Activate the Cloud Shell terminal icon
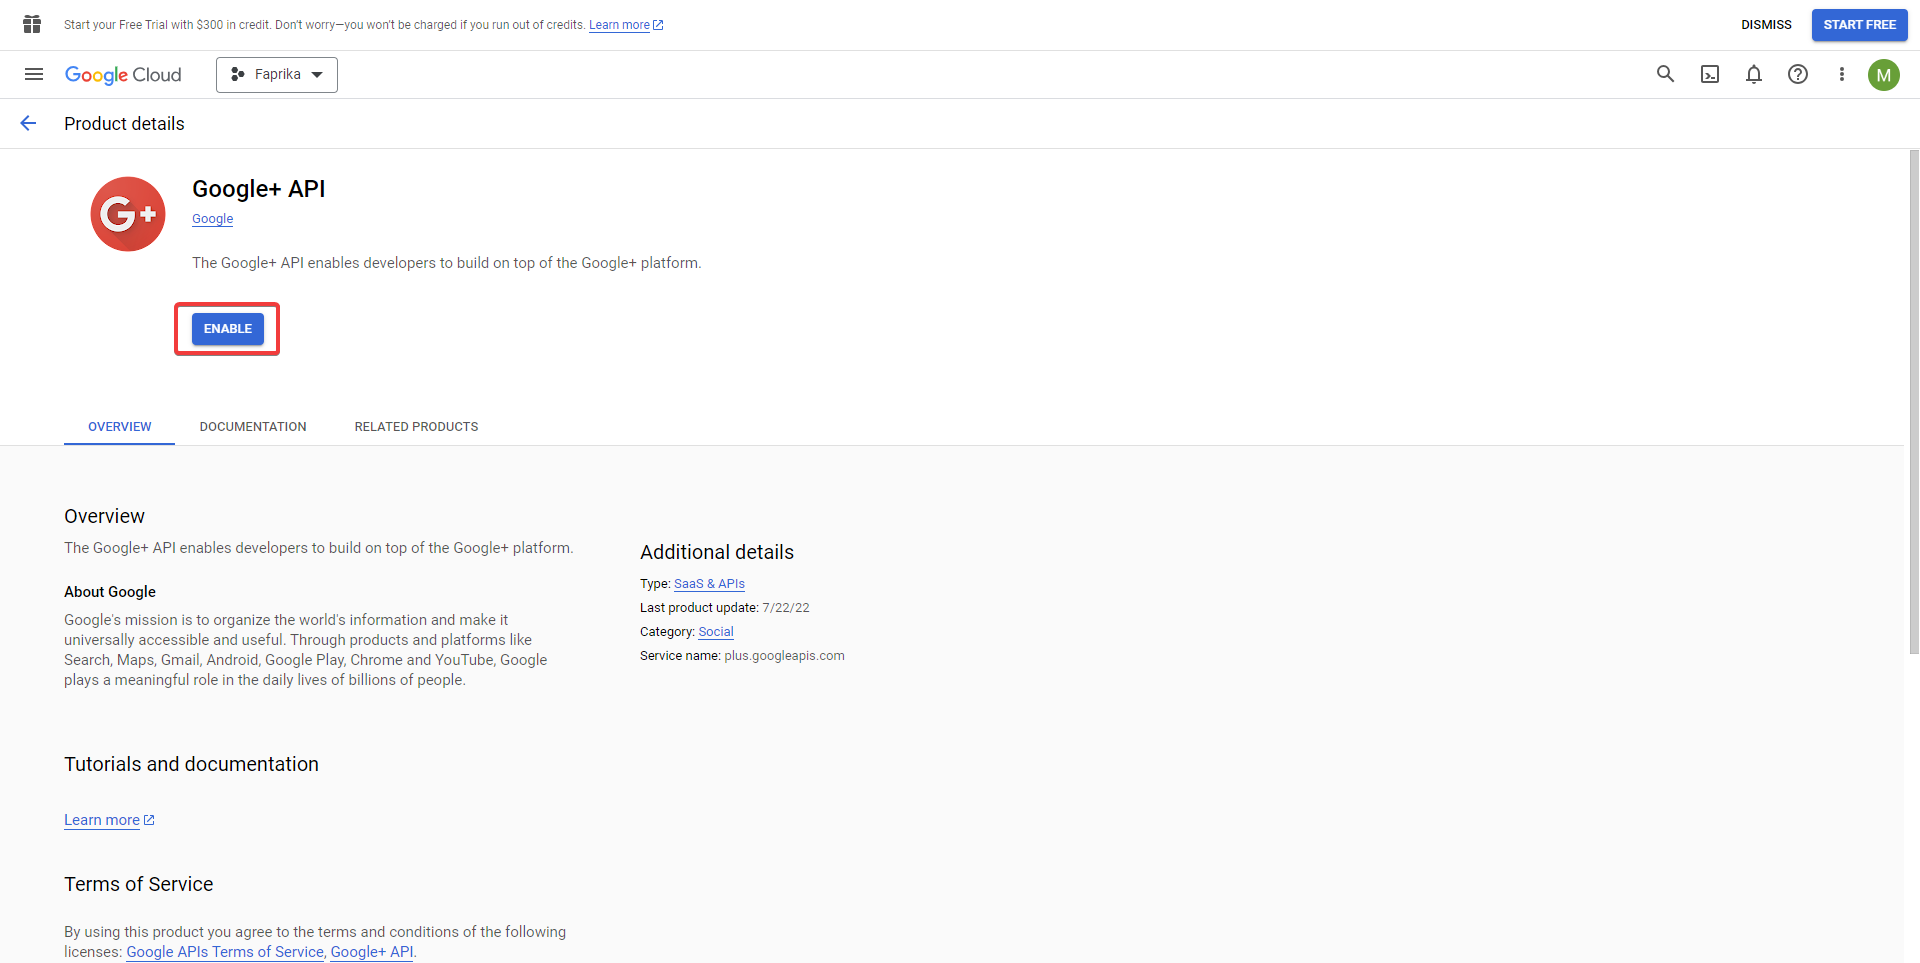This screenshot has height=963, width=1920. pyautogui.click(x=1710, y=74)
